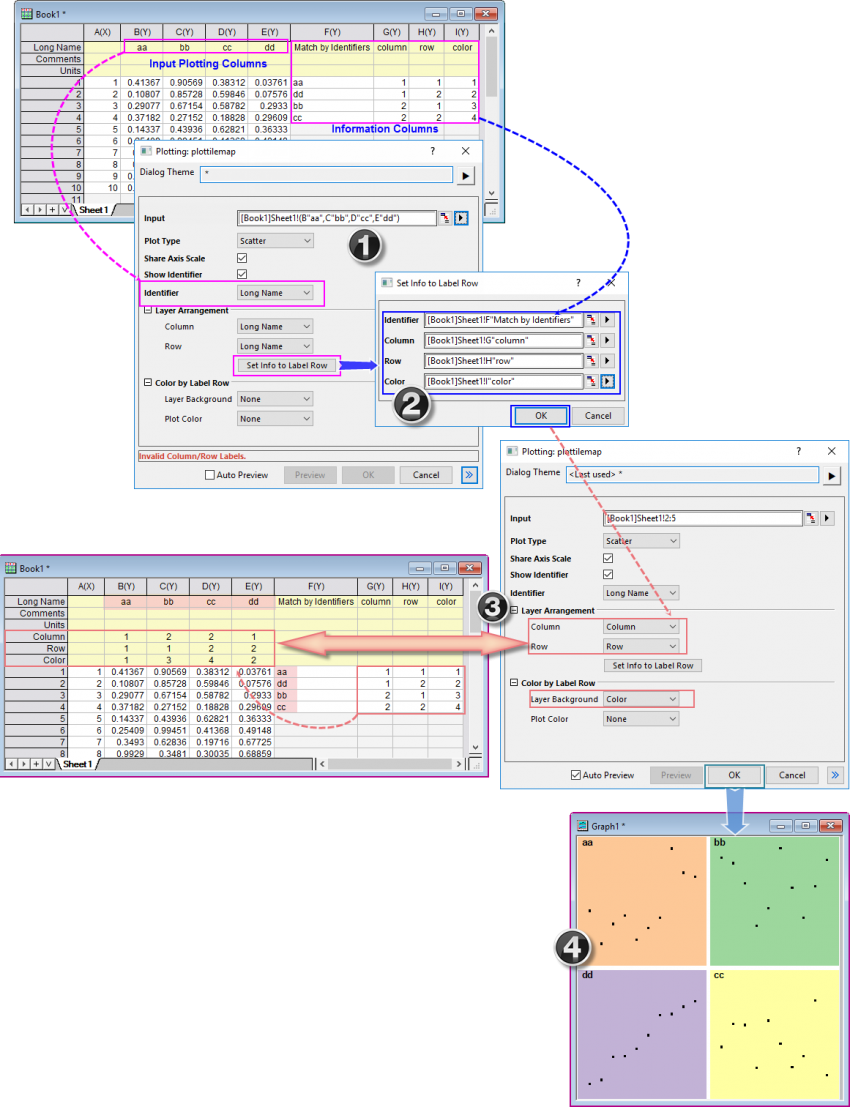The width and height of the screenshot is (850, 1107).
Task: Open the Identifier dropdown highlighted in magenta
Action: click(275, 293)
